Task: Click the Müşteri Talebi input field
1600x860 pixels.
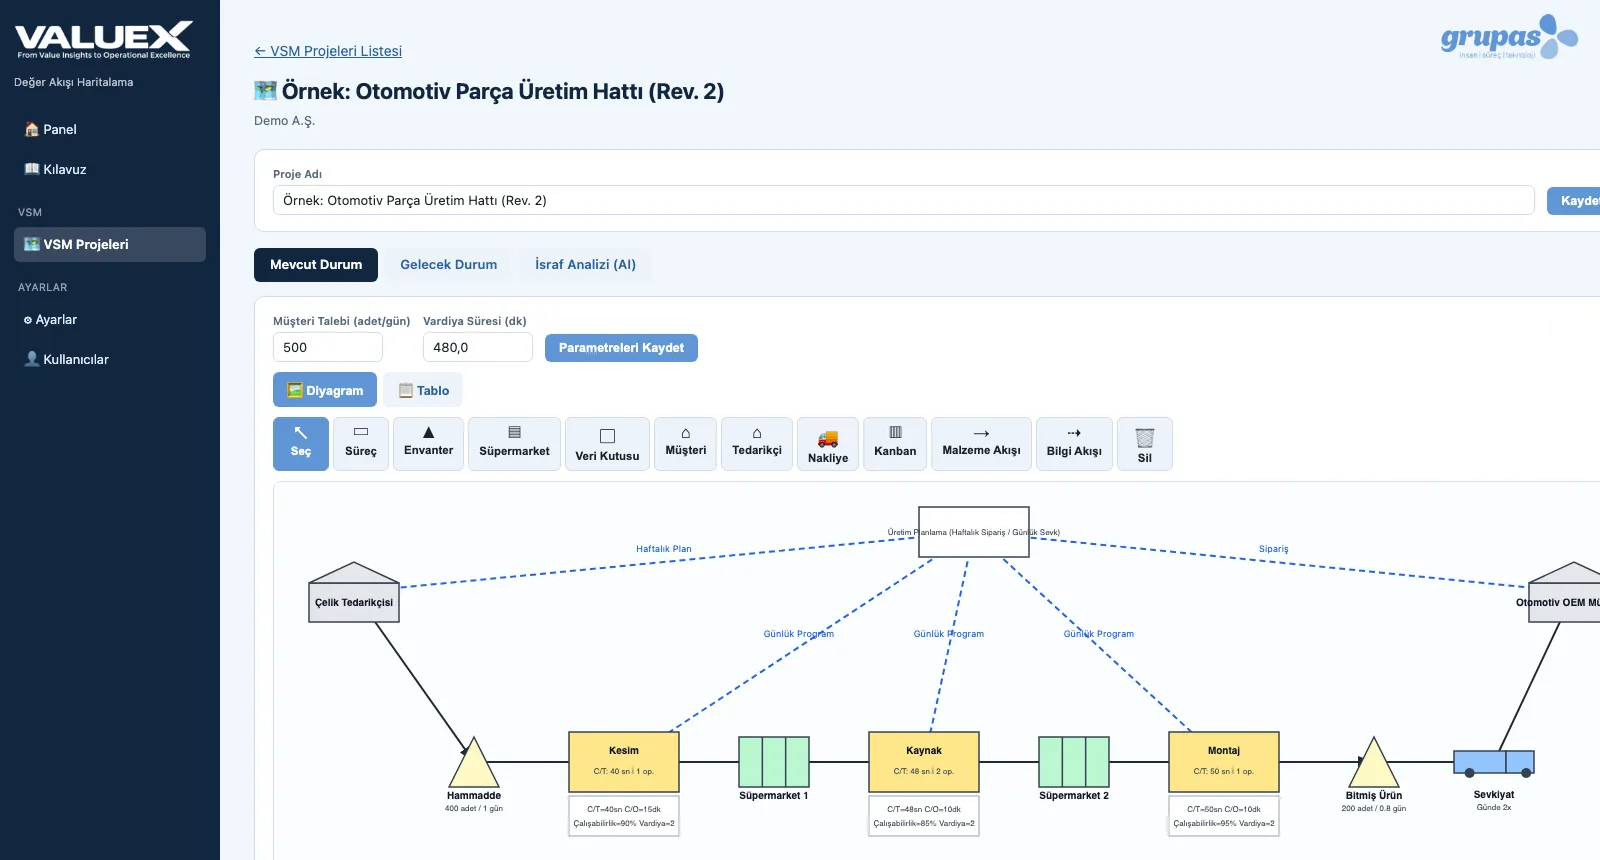Action: pyautogui.click(x=328, y=347)
